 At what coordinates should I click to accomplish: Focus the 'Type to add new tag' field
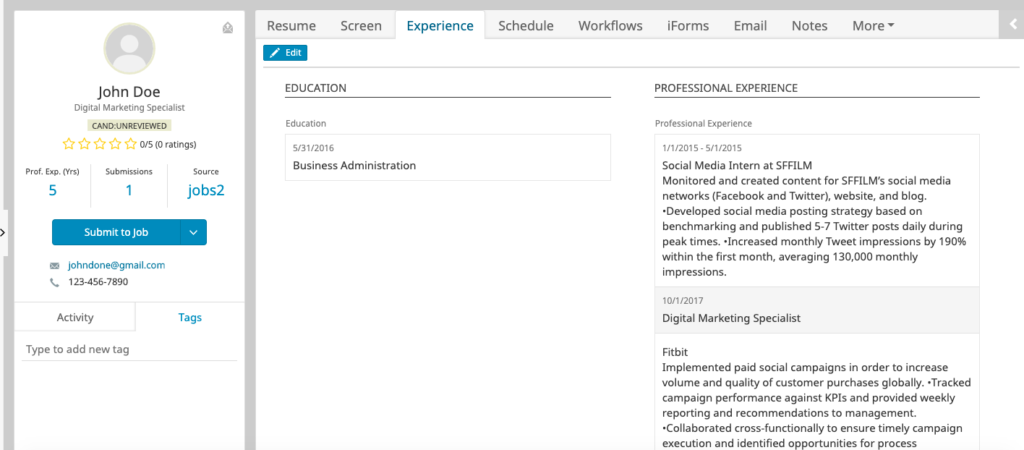(x=130, y=350)
